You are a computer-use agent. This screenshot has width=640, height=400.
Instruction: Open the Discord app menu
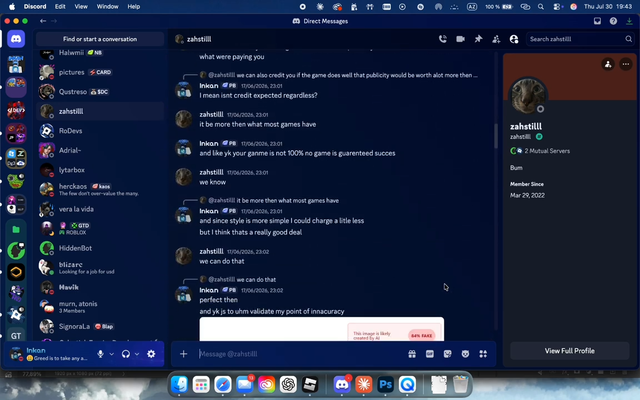35,7
